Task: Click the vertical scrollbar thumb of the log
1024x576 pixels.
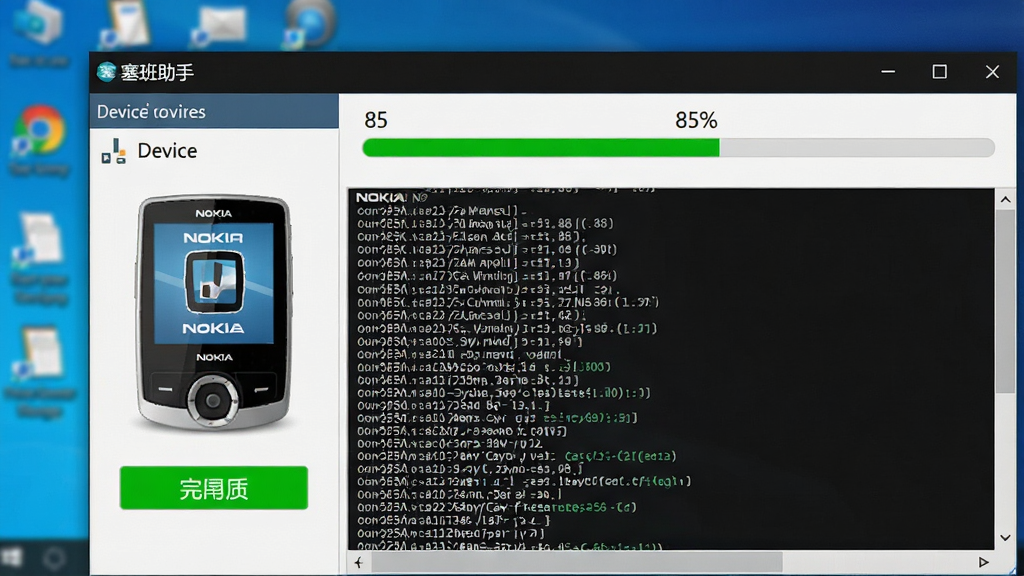Action: (x=1005, y=301)
